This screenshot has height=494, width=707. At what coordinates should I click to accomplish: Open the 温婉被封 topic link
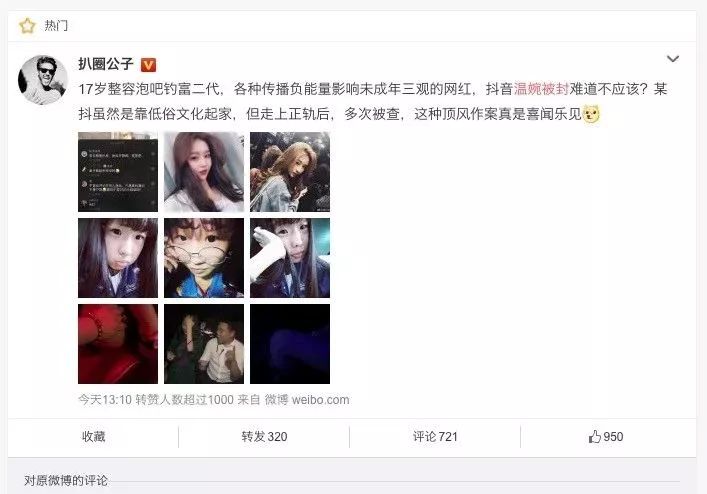tap(541, 89)
